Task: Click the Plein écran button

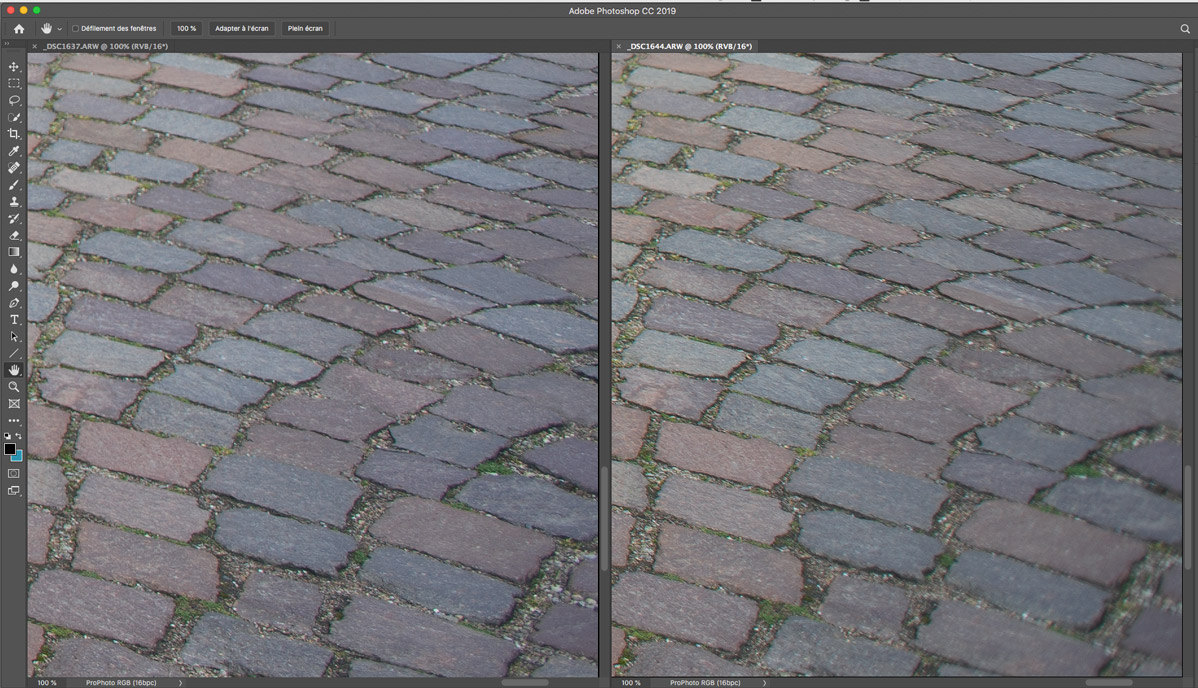Action: (x=307, y=29)
